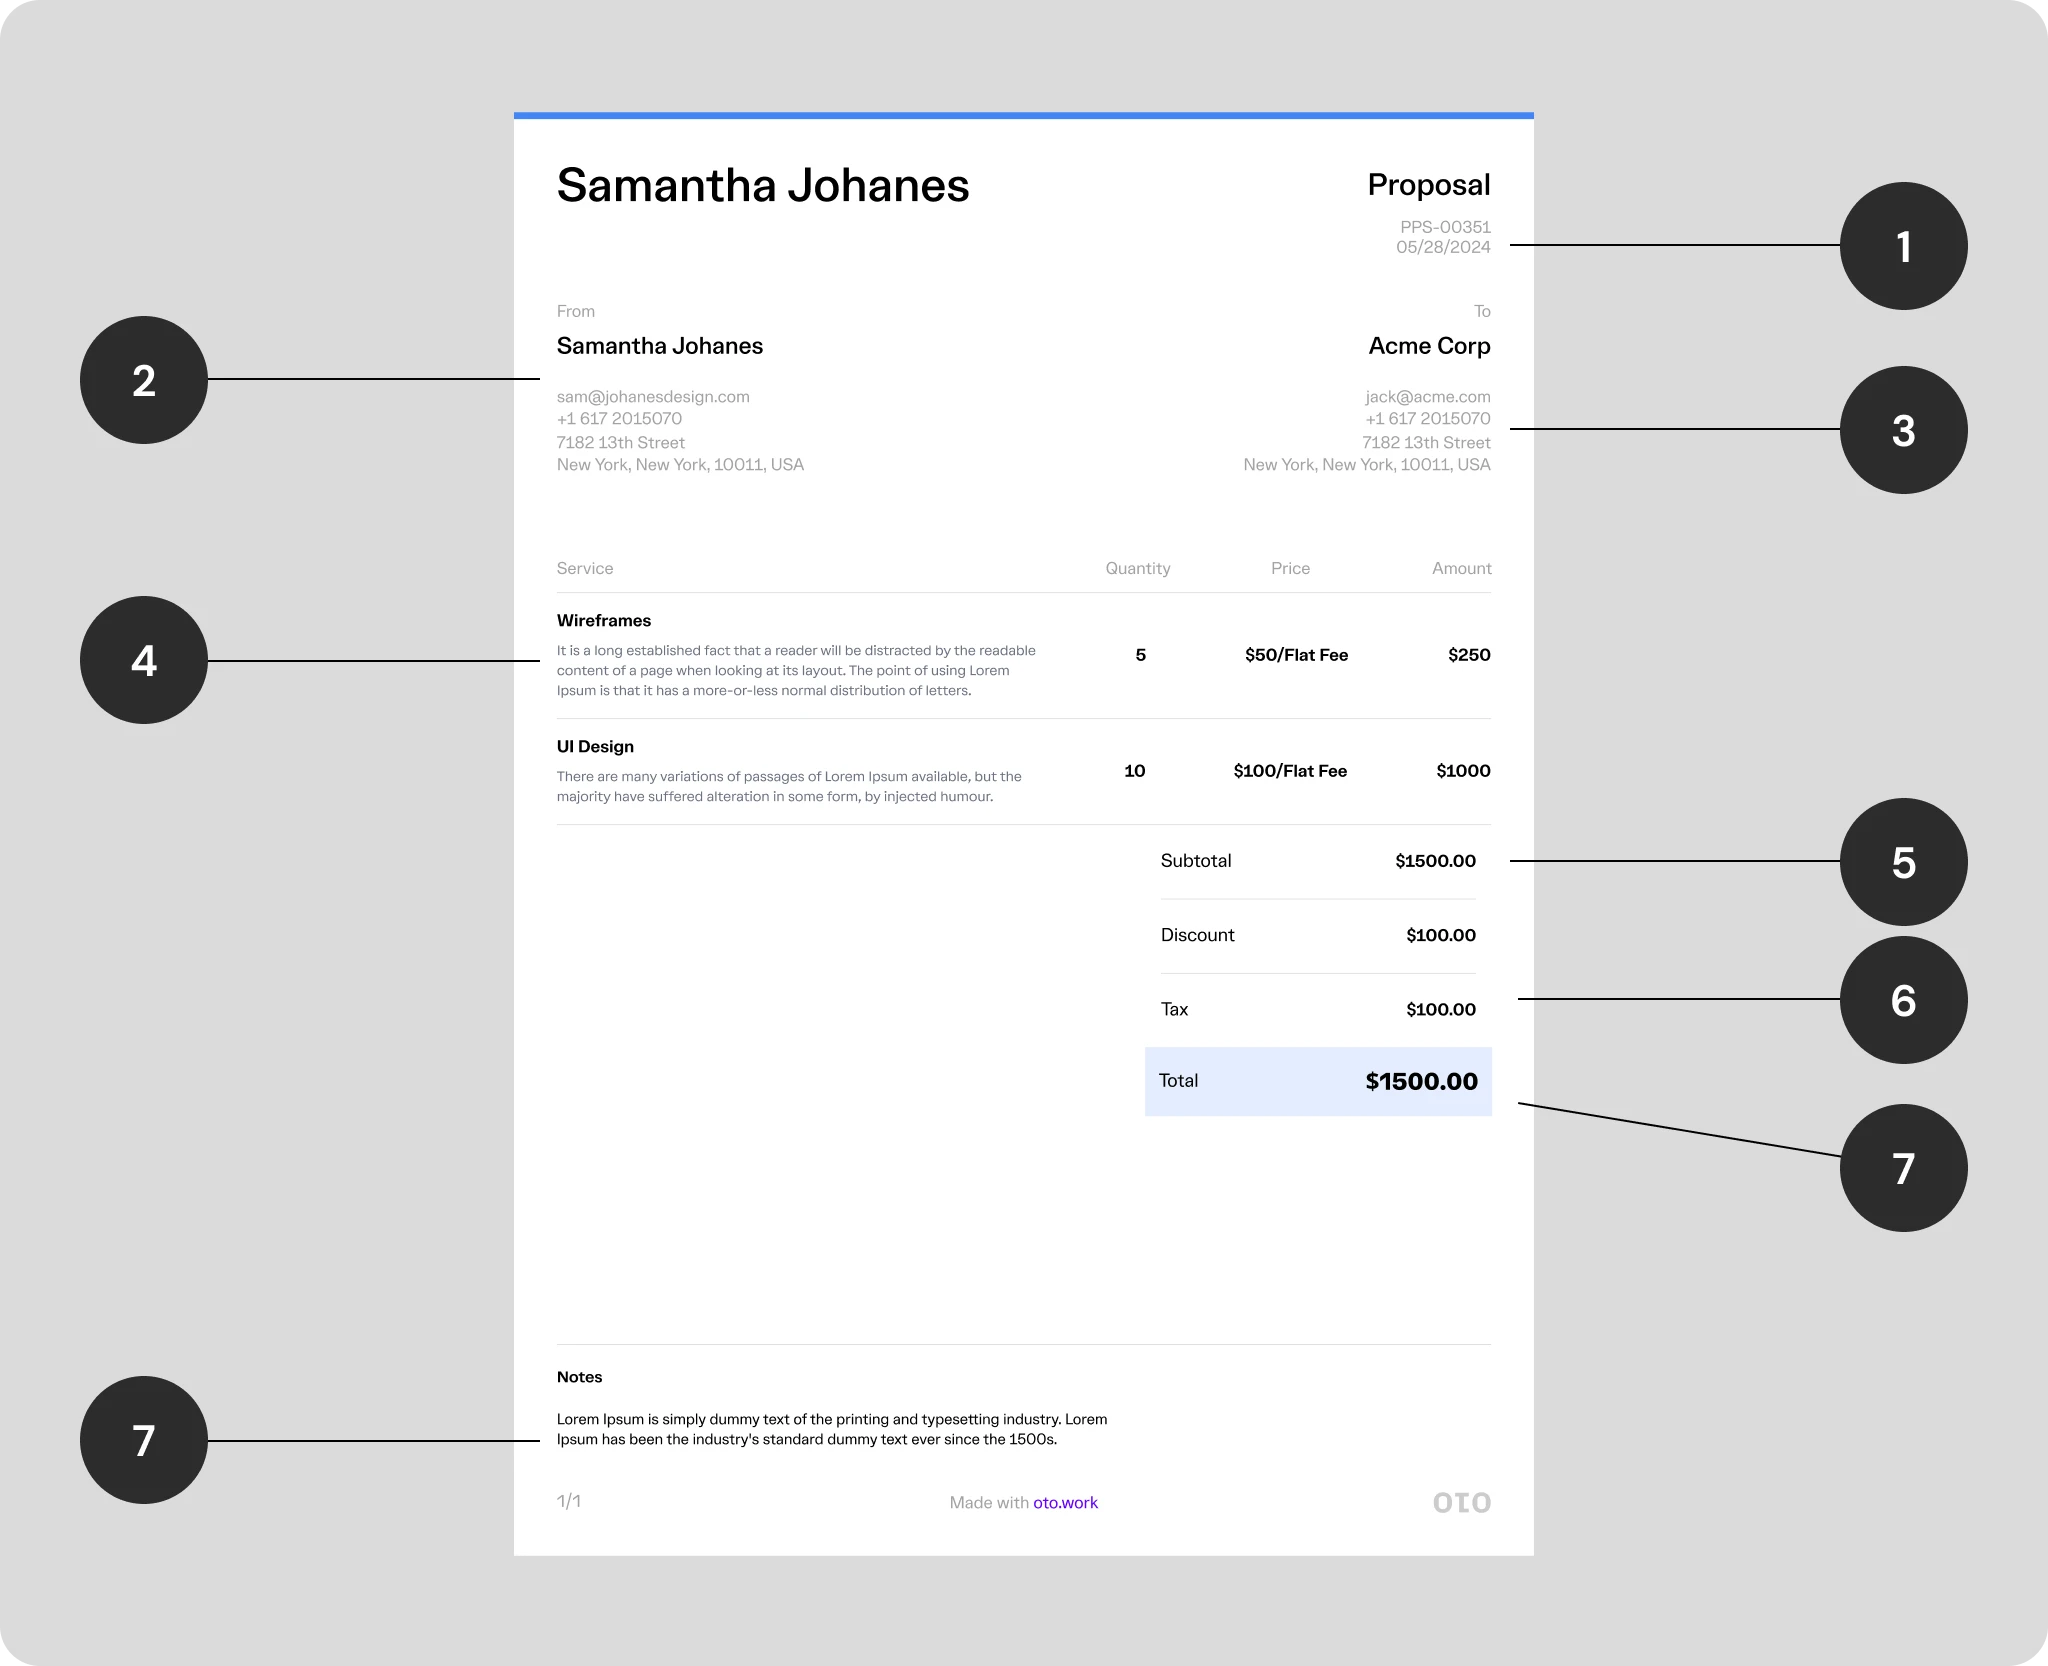The image size is (2048, 1666).
Task: Click the numbered callout circle 2
Action: click(144, 381)
